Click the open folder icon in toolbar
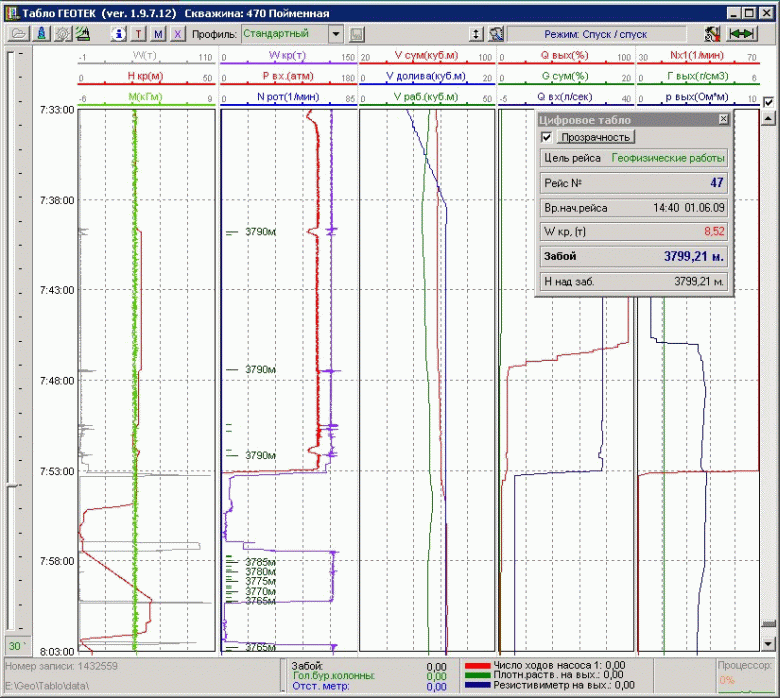 18,33
